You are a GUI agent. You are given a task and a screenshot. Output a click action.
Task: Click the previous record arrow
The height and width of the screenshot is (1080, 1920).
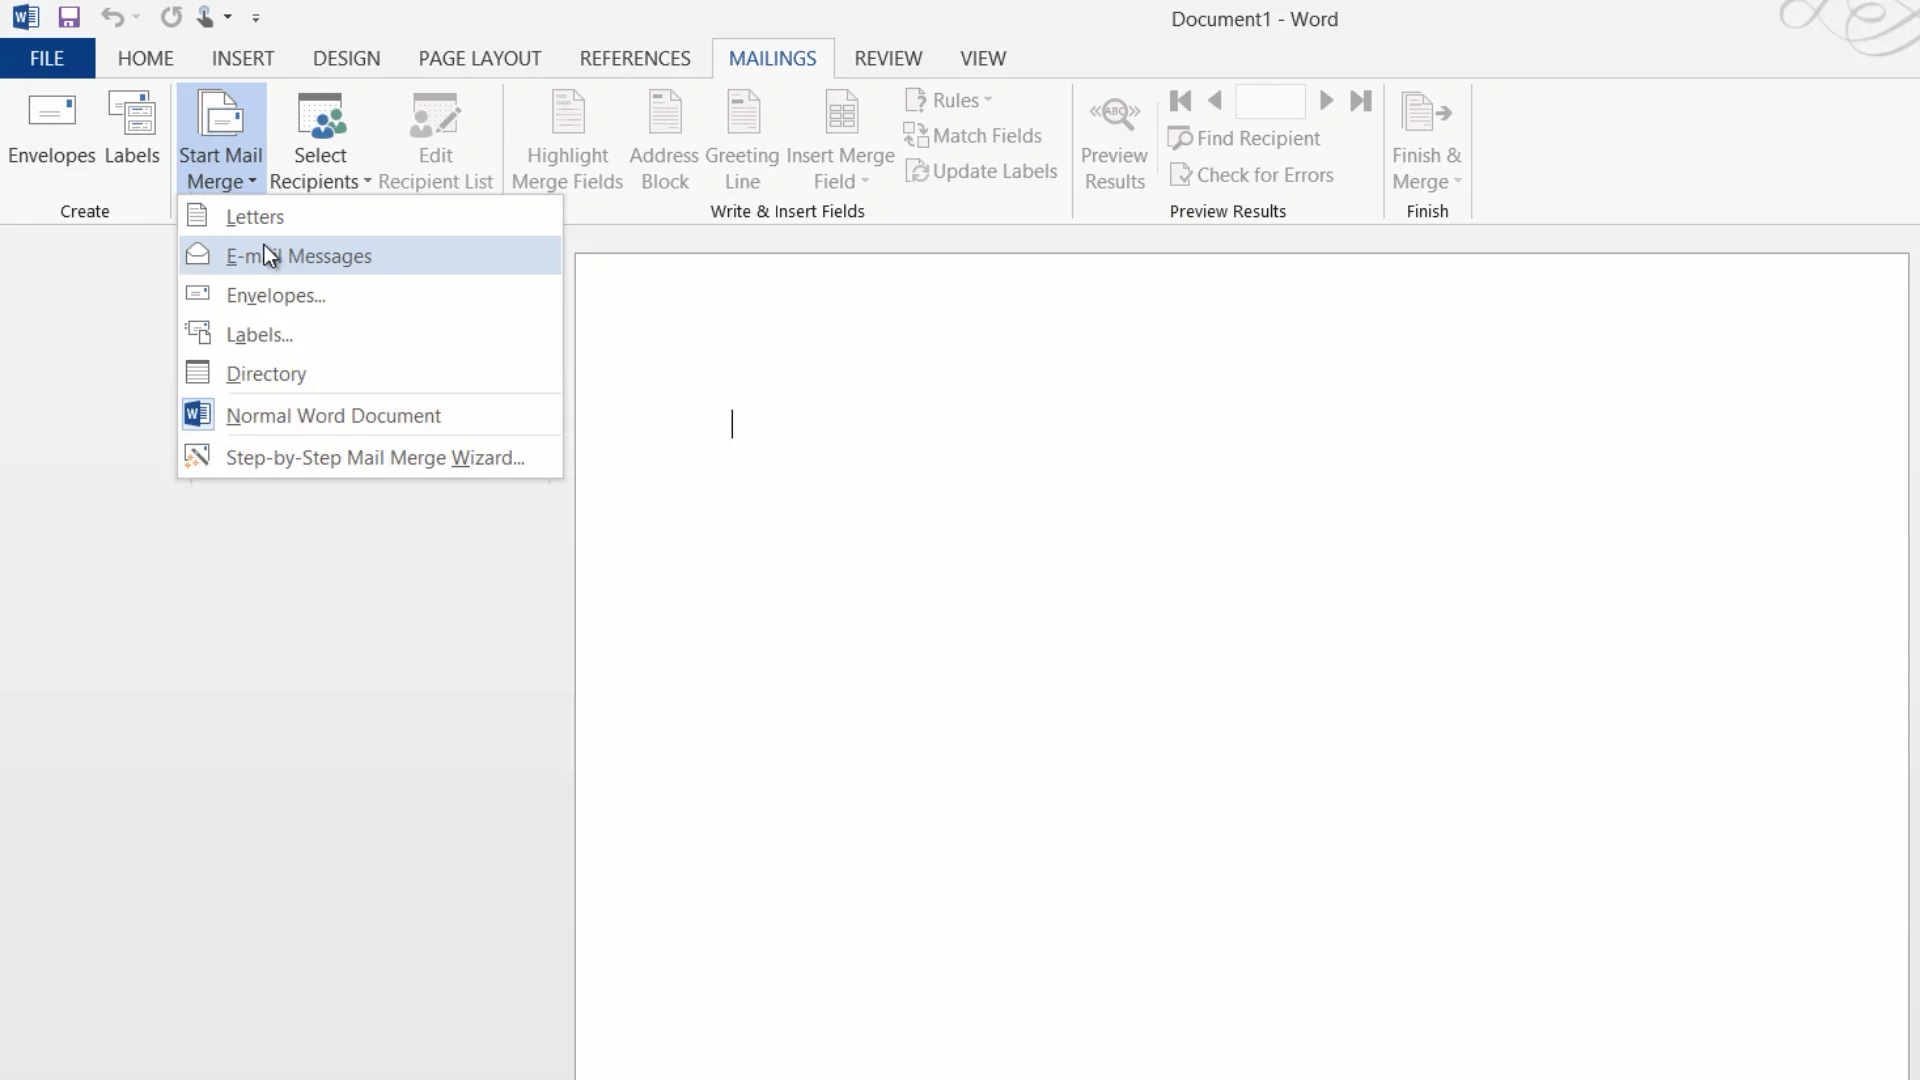tap(1215, 101)
